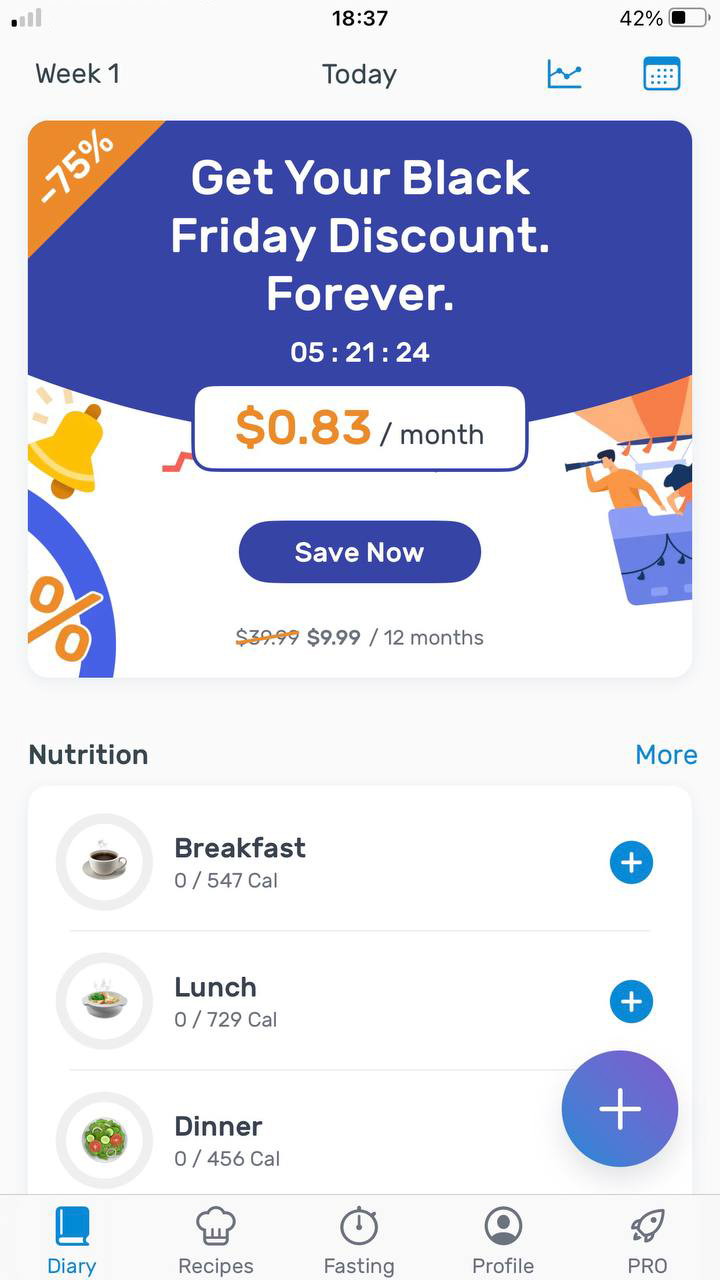
Task: Add food to Lunch with plus icon
Action: click(631, 1001)
